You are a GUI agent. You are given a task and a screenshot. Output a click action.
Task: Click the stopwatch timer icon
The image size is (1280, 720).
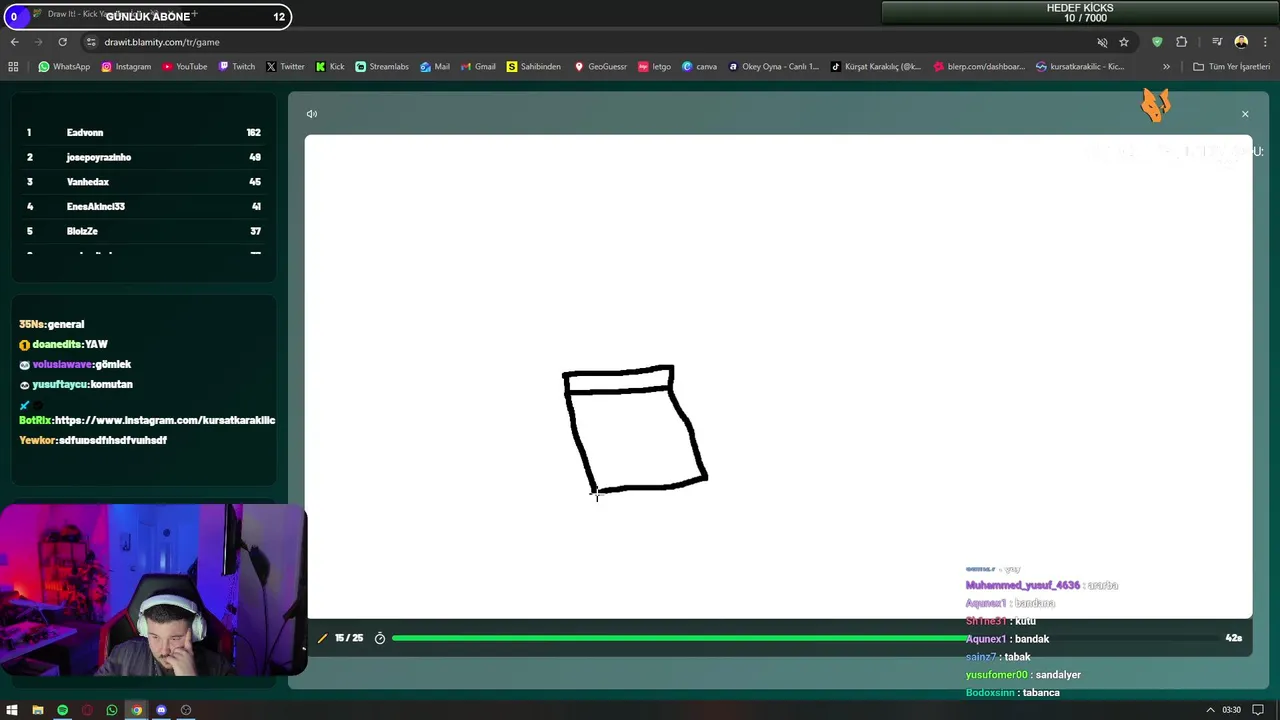pos(380,638)
